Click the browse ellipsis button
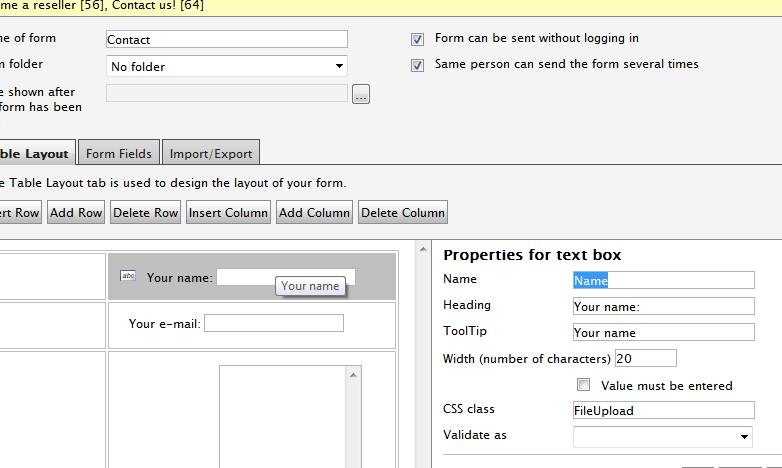The image size is (782, 468). (x=361, y=94)
